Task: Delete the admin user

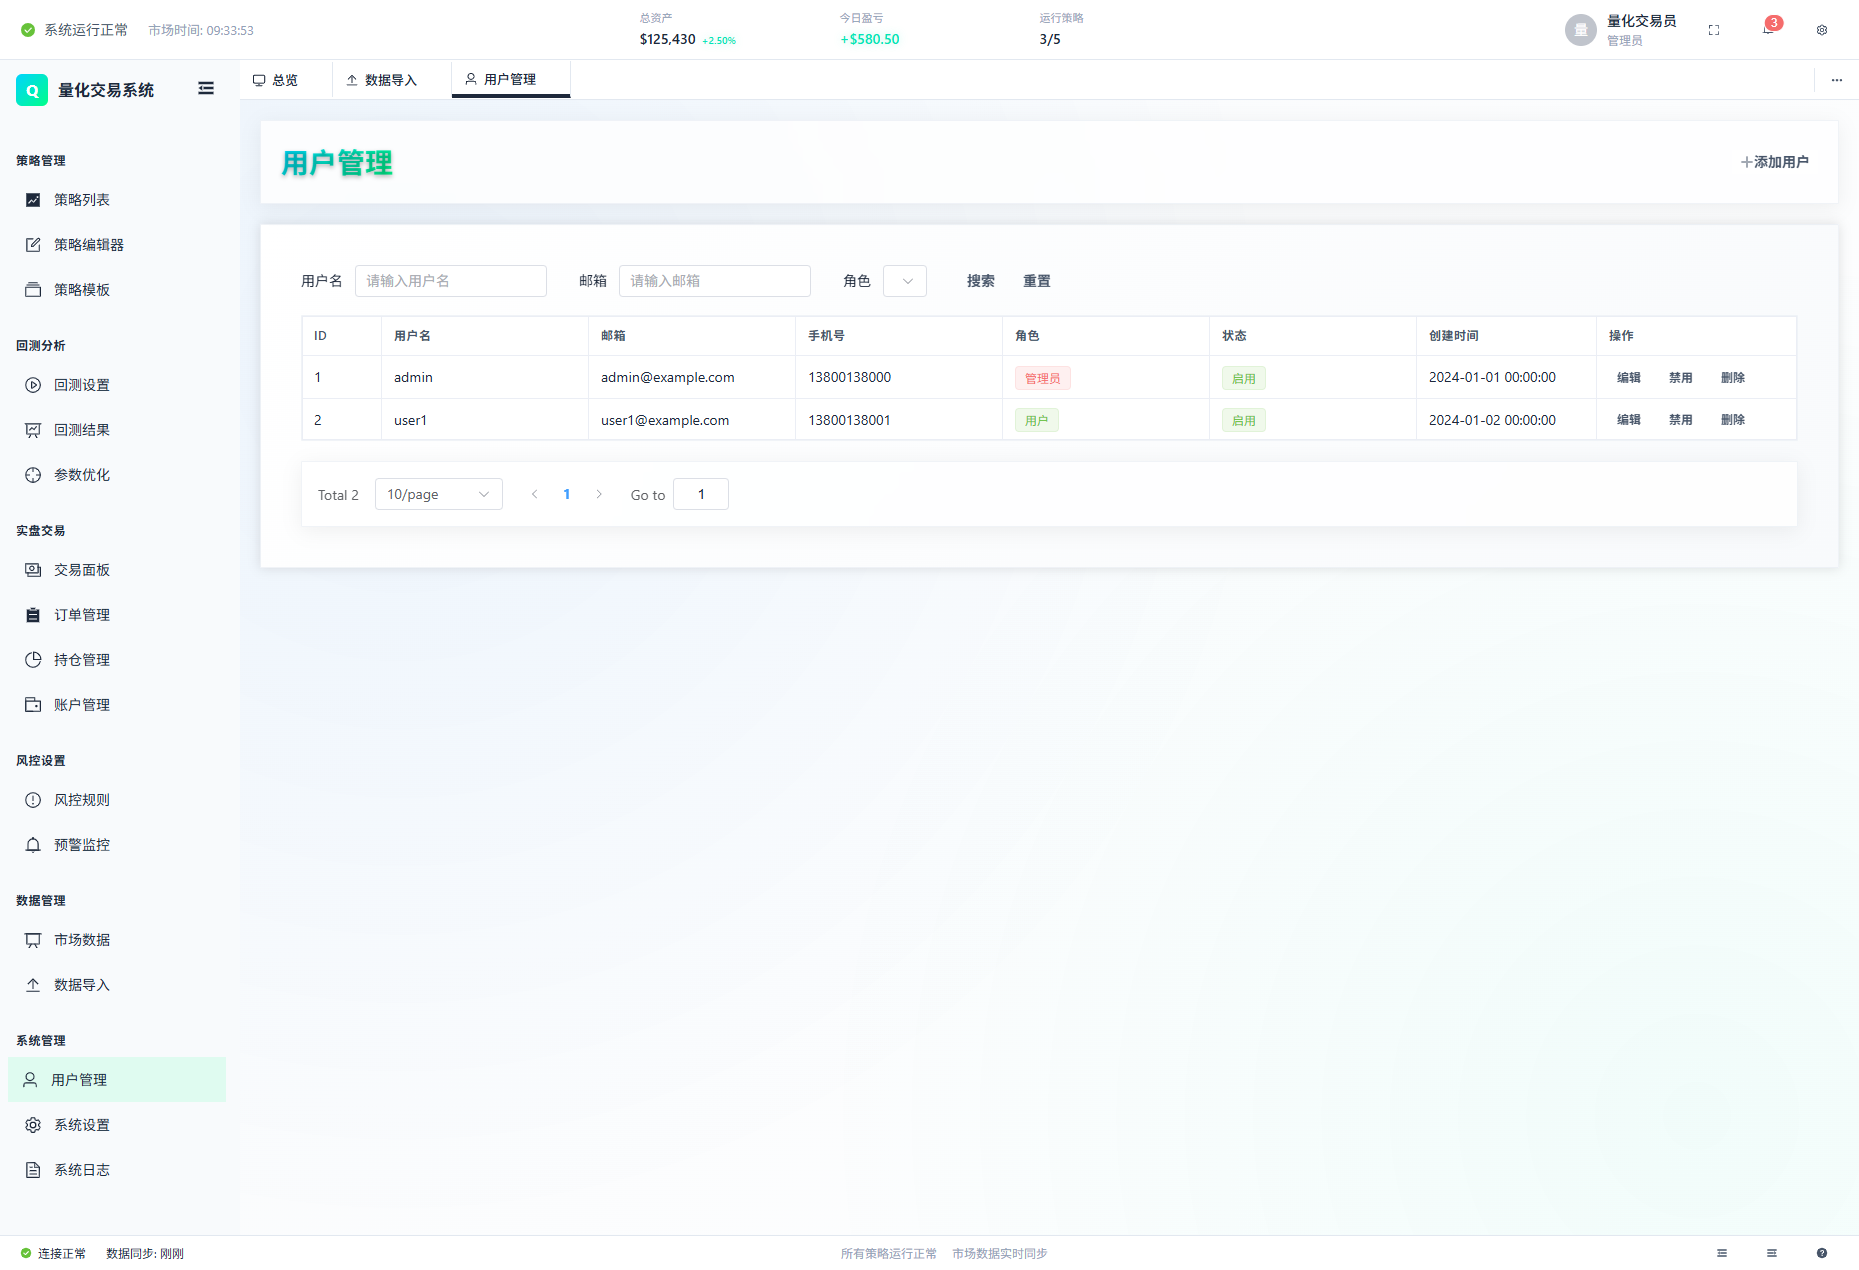Action: pyautogui.click(x=1733, y=377)
